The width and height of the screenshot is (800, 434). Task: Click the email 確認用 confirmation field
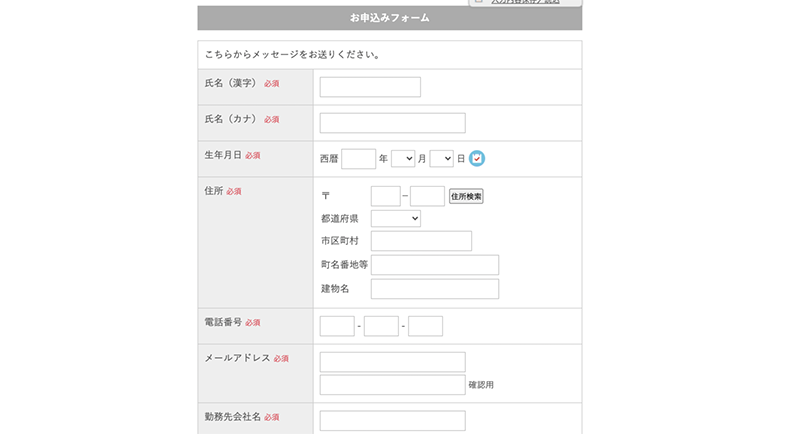pyautogui.click(x=392, y=385)
